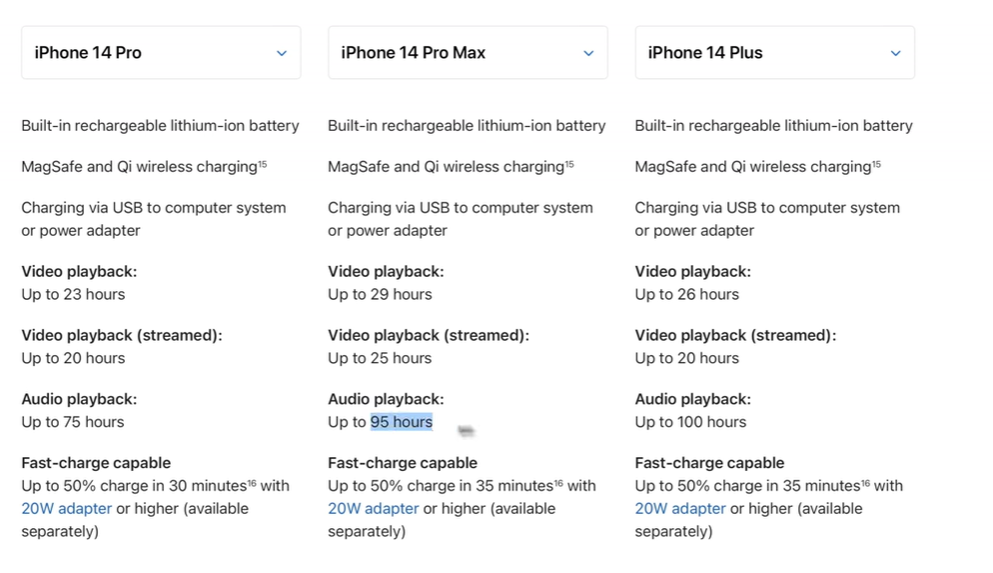
Task: Open the 20W adapter link under iPhone 14 Pro
Action: point(66,508)
